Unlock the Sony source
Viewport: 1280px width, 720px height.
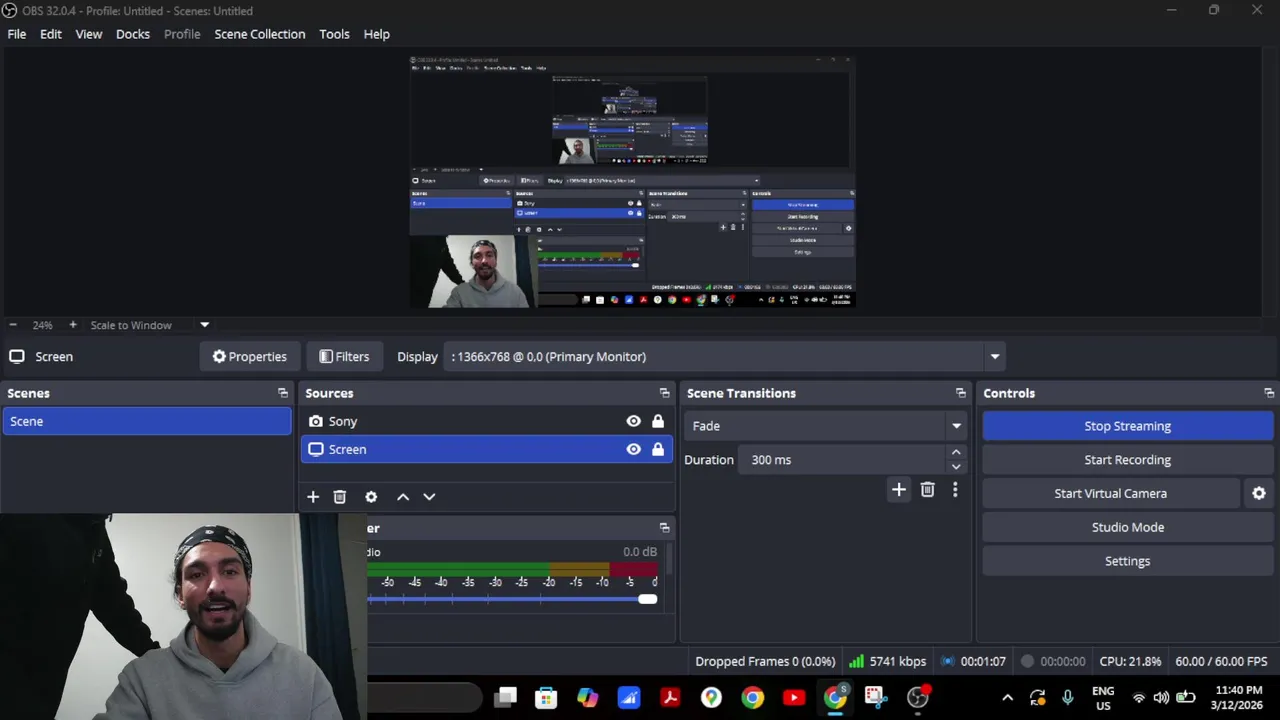coord(658,421)
